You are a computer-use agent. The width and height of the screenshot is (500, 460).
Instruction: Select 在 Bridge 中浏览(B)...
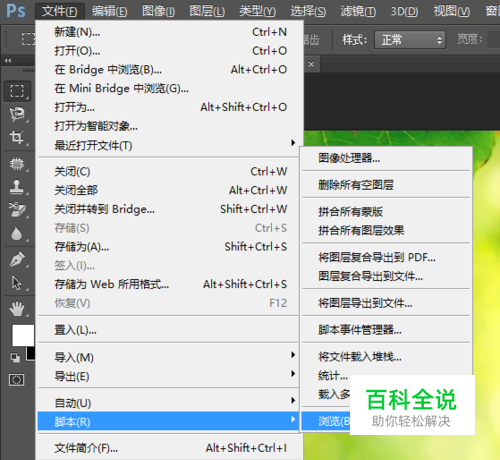tap(170, 69)
